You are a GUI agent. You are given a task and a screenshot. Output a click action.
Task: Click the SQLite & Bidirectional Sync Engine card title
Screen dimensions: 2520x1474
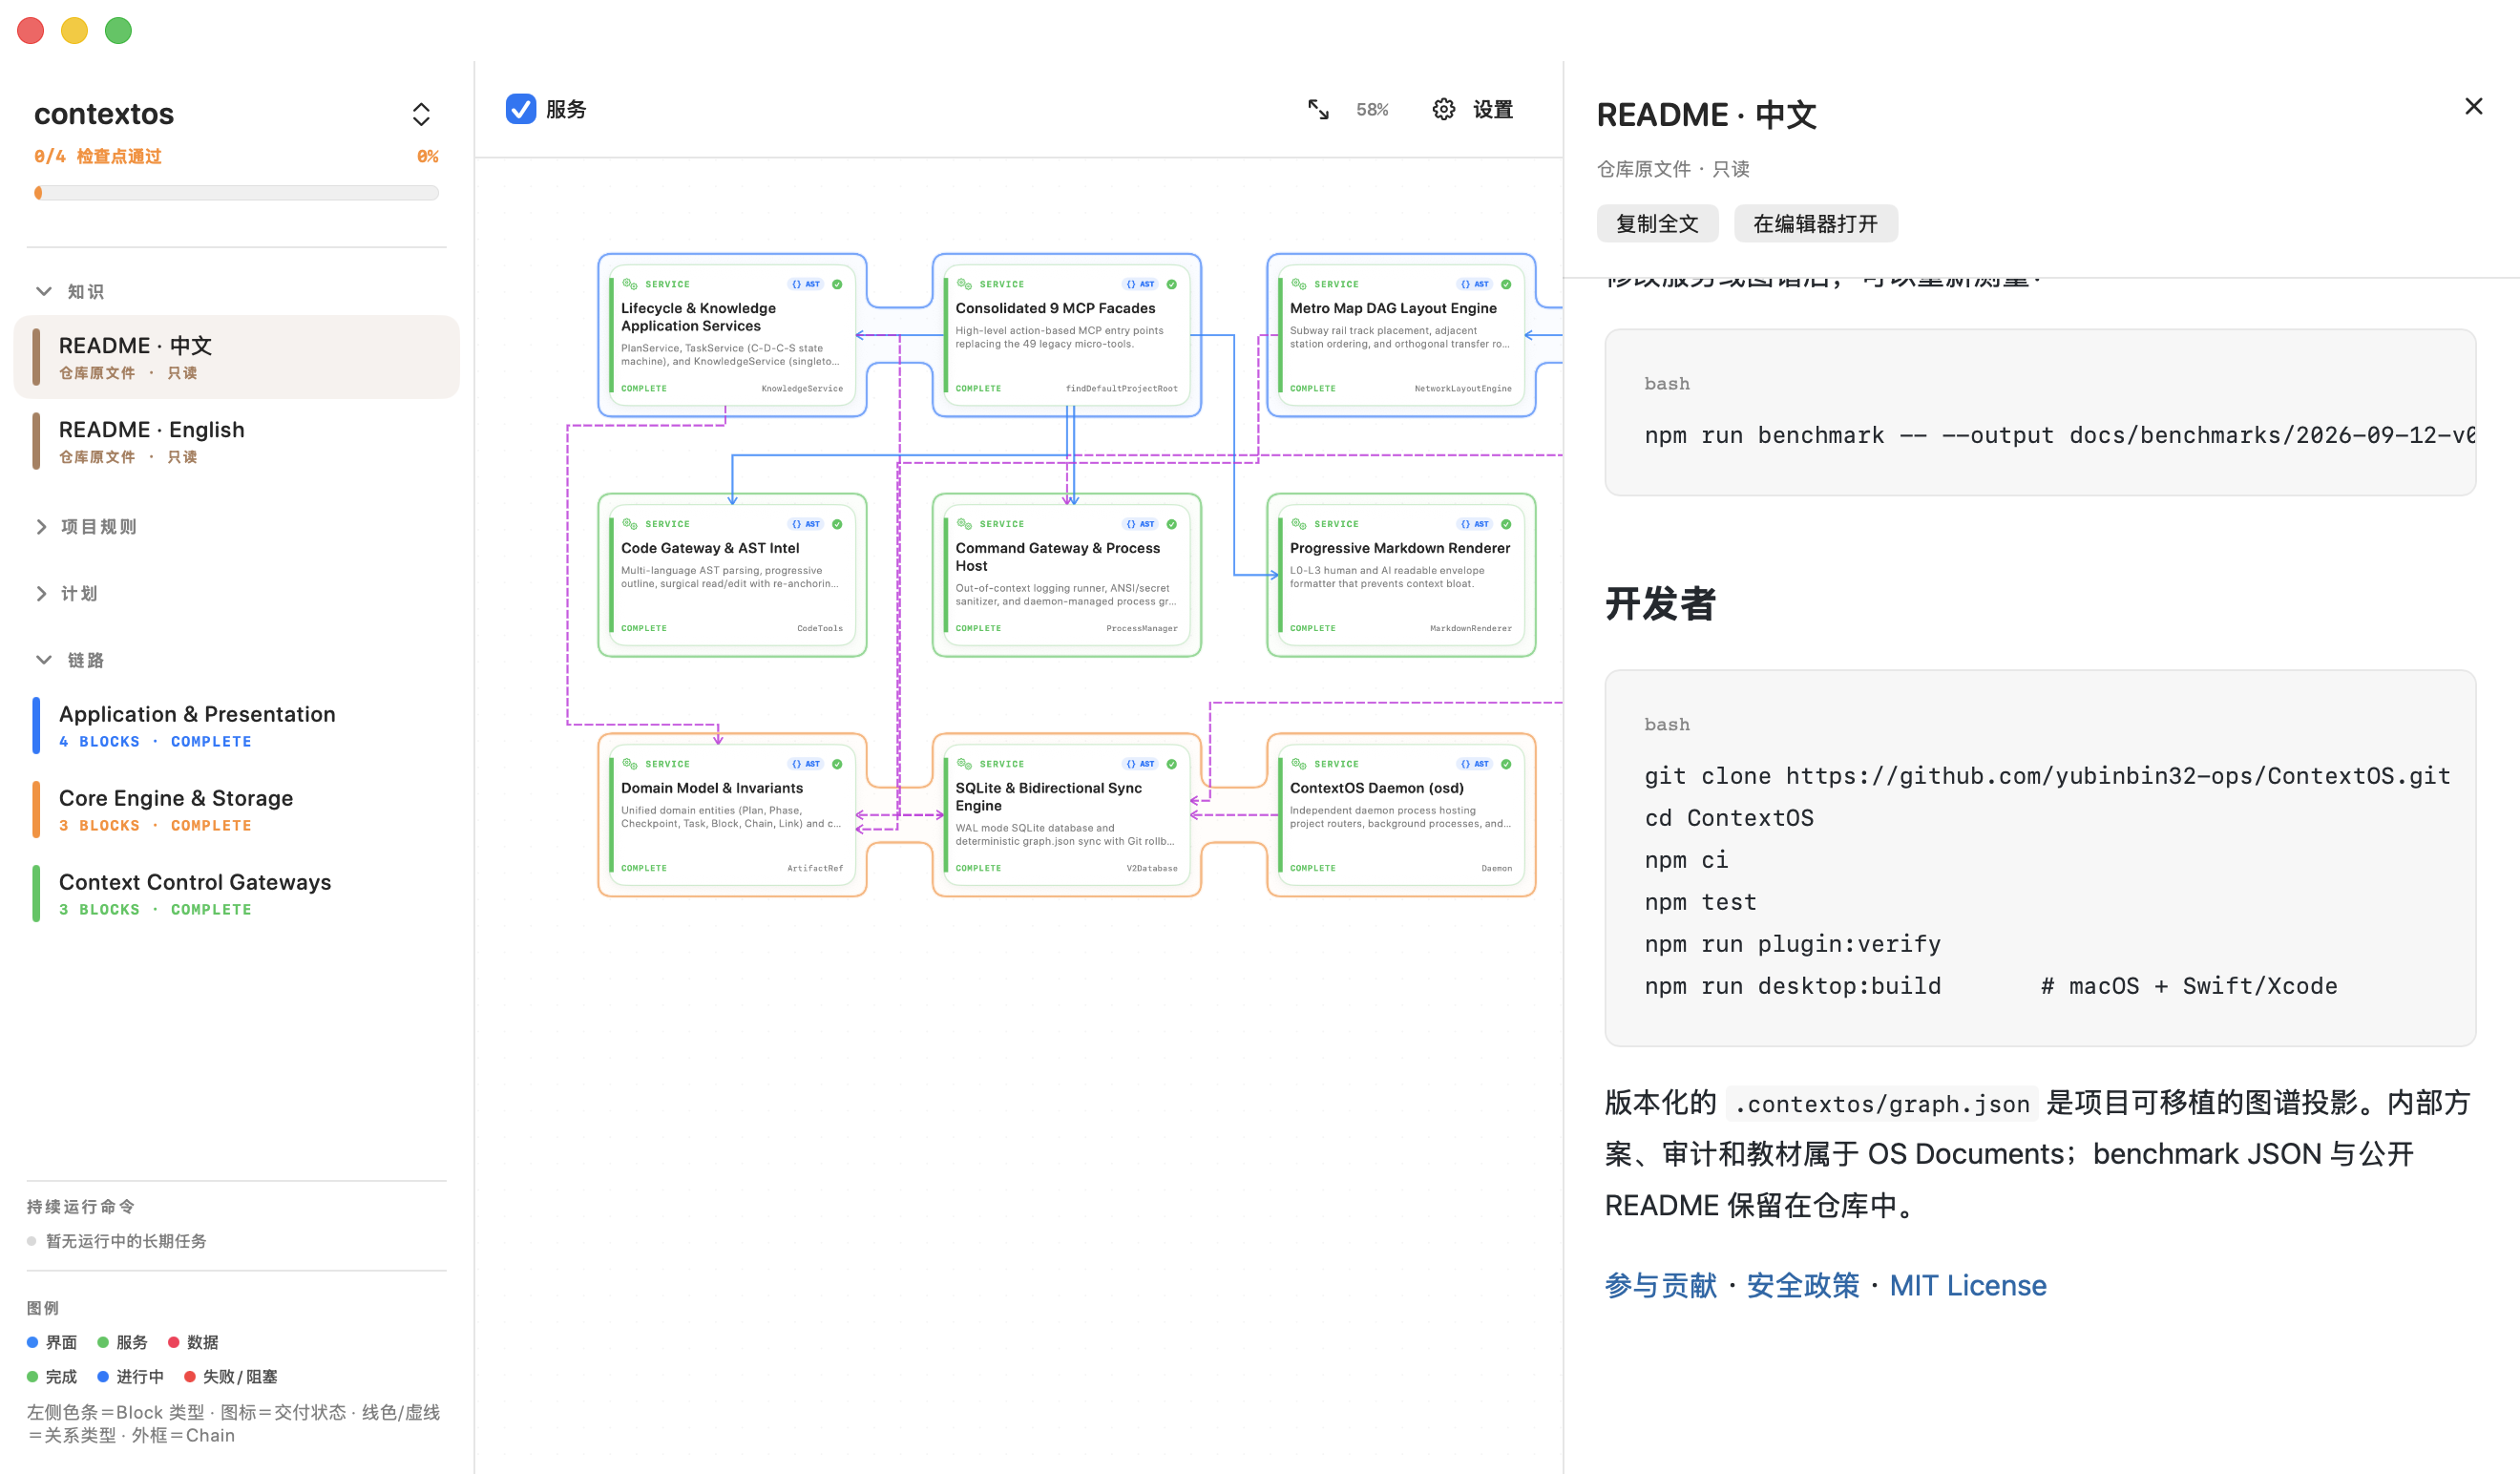coord(1048,797)
